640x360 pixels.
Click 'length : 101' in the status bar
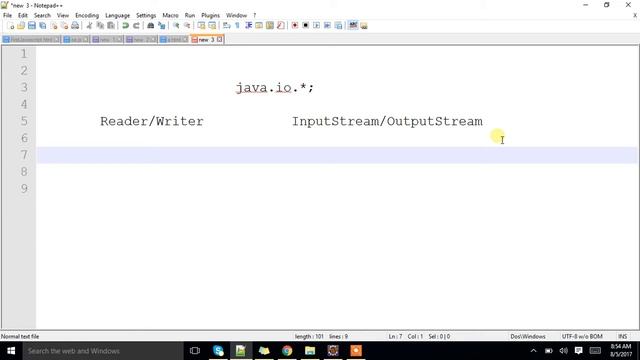(x=309, y=337)
